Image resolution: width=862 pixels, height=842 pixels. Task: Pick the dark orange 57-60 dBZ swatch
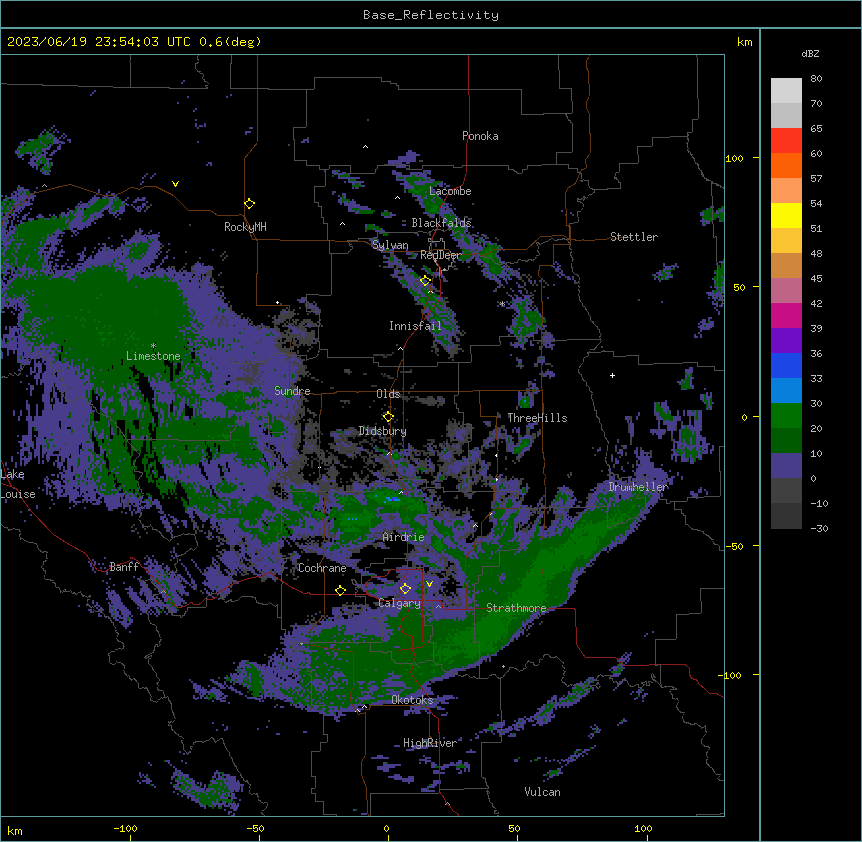point(786,166)
